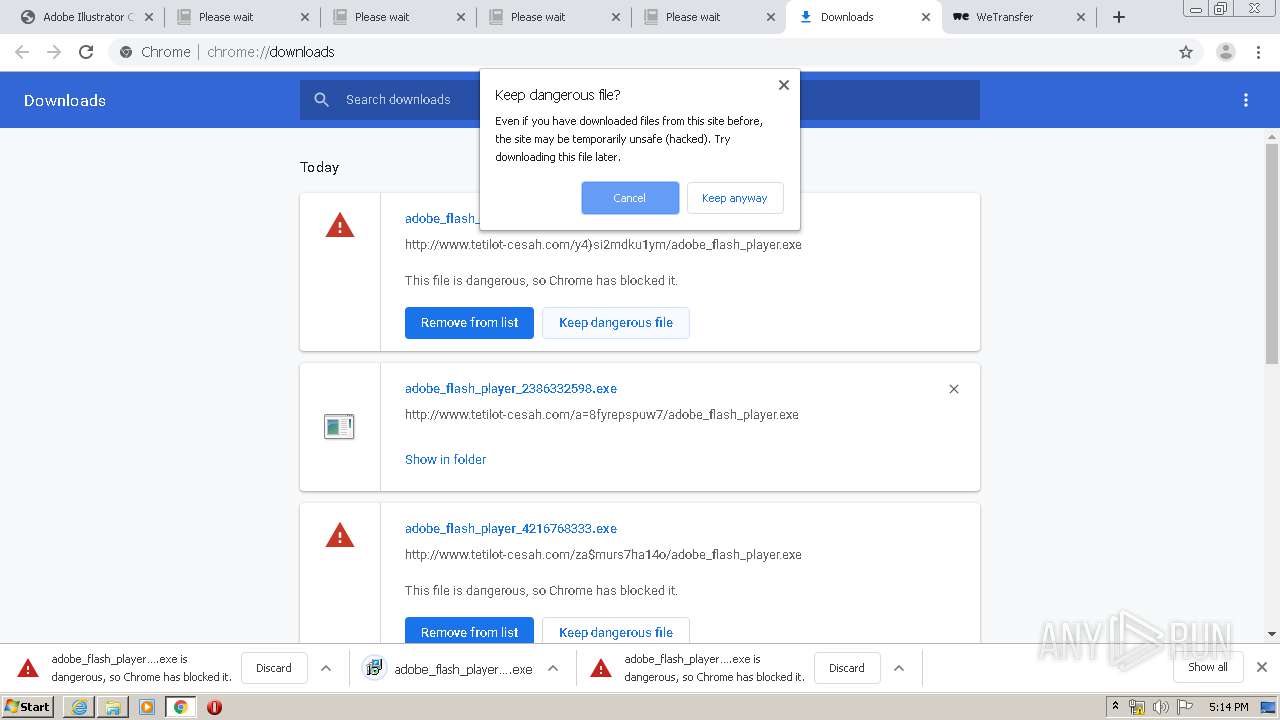
Task: Click adobe_flash_player_4216768333.exe file name link
Action: point(511,529)
